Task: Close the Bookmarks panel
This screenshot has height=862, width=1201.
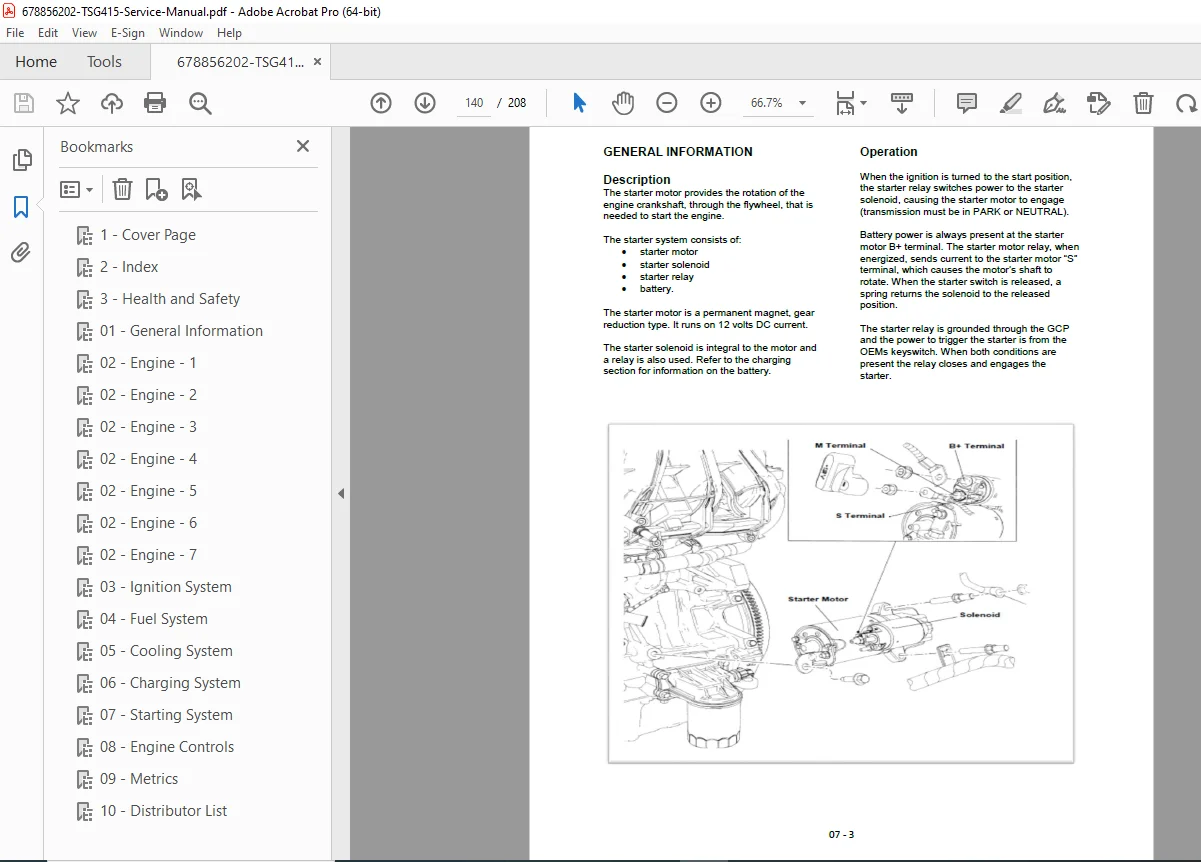Action: pyautogui.click(x=303, y=146)
